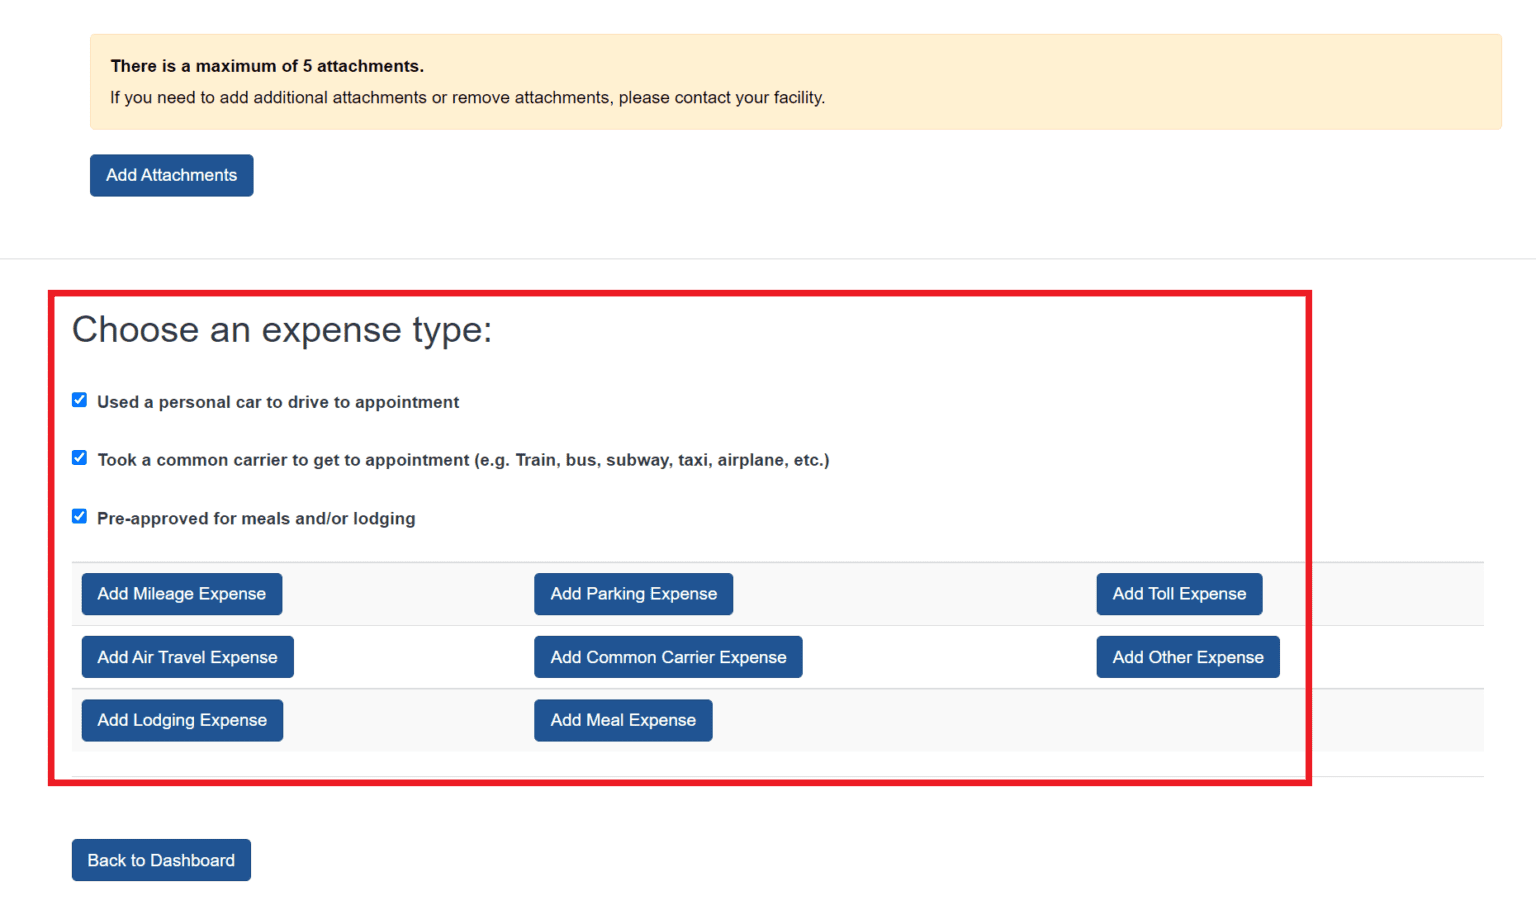Click Add Lodging Expense

182,720
